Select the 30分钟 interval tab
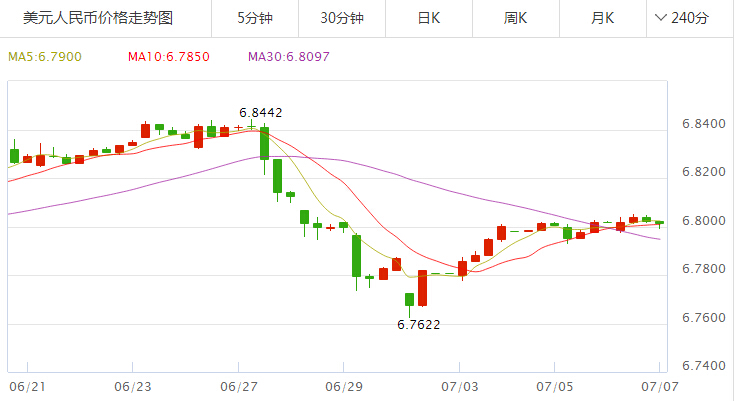This screenshot has width=734, height=401. [x=342, y=18]
